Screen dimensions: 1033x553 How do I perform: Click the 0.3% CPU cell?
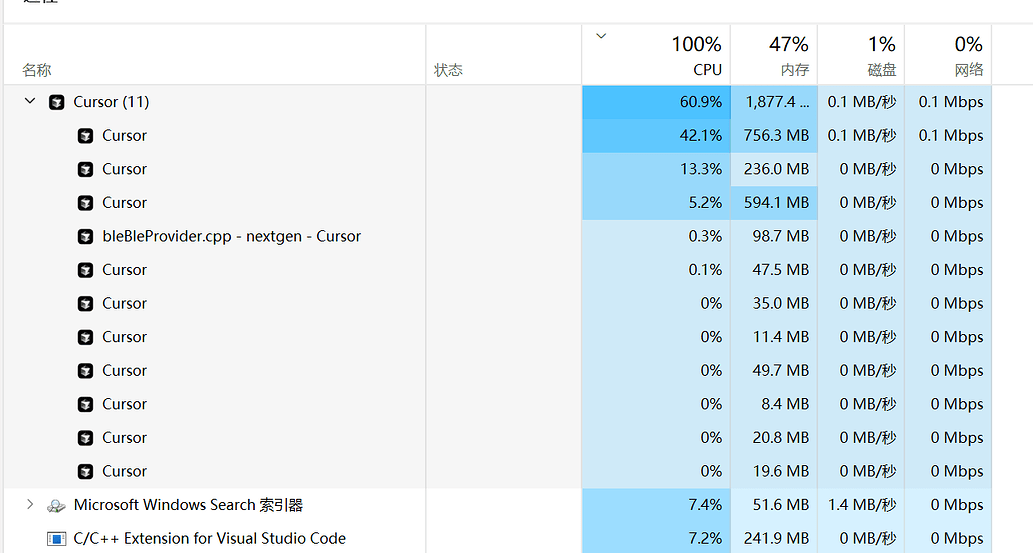point(656,237)
